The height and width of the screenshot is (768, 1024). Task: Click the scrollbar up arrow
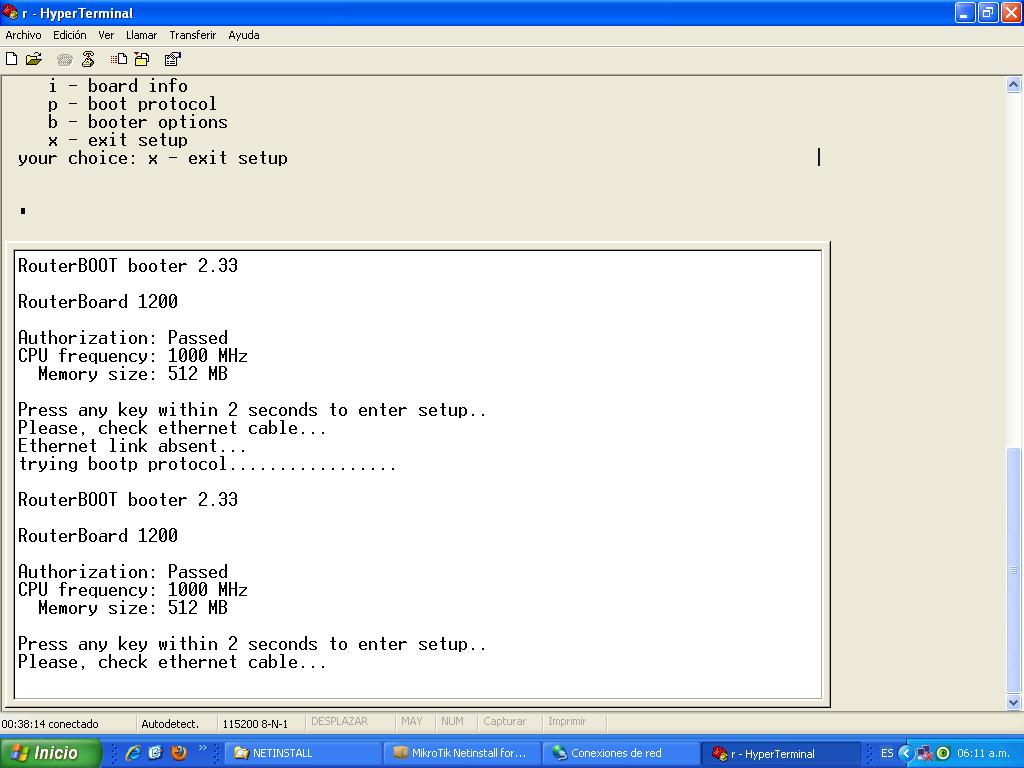[1014, 84]
